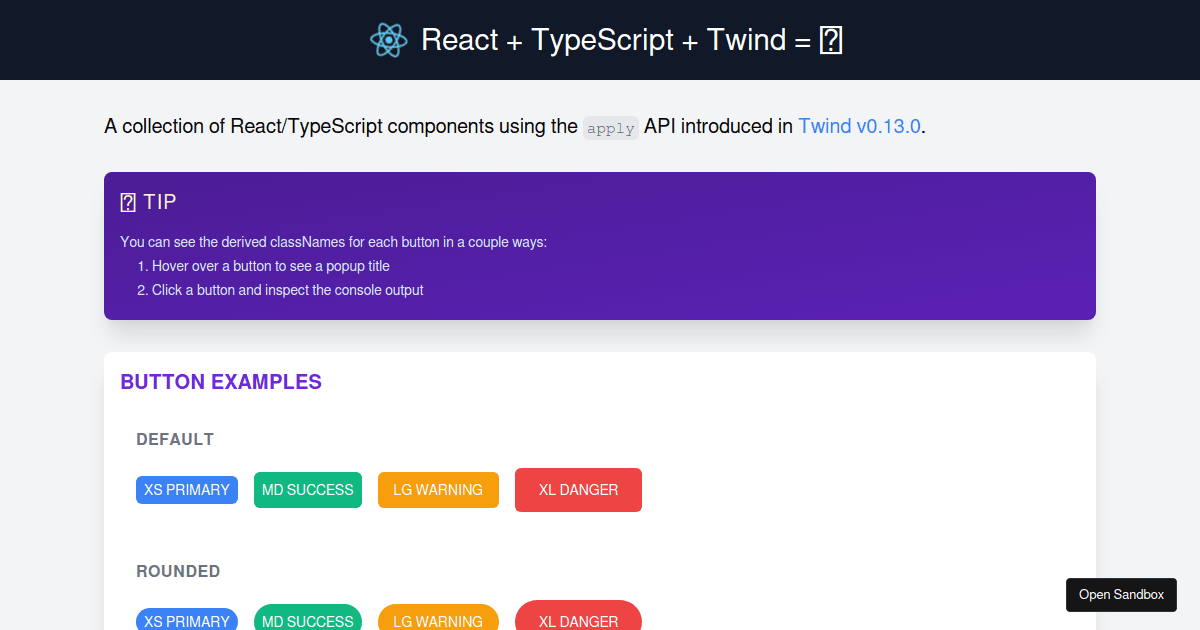Click the React logo in the header

tap(388, 40)
